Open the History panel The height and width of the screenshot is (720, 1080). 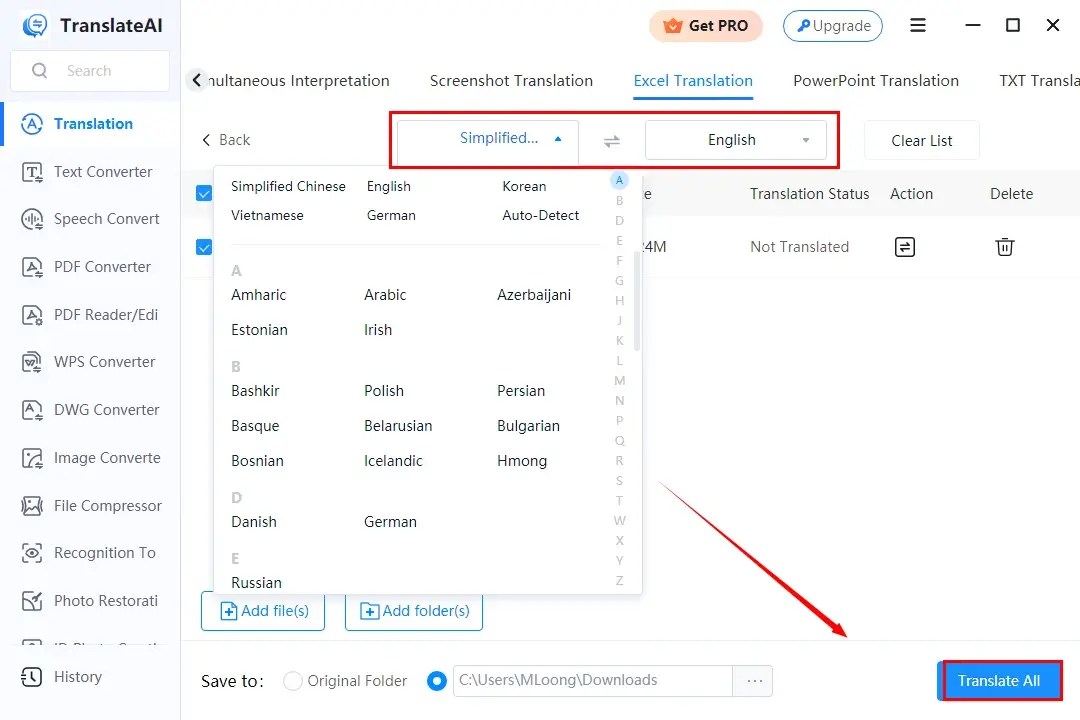tap(76, 677)
